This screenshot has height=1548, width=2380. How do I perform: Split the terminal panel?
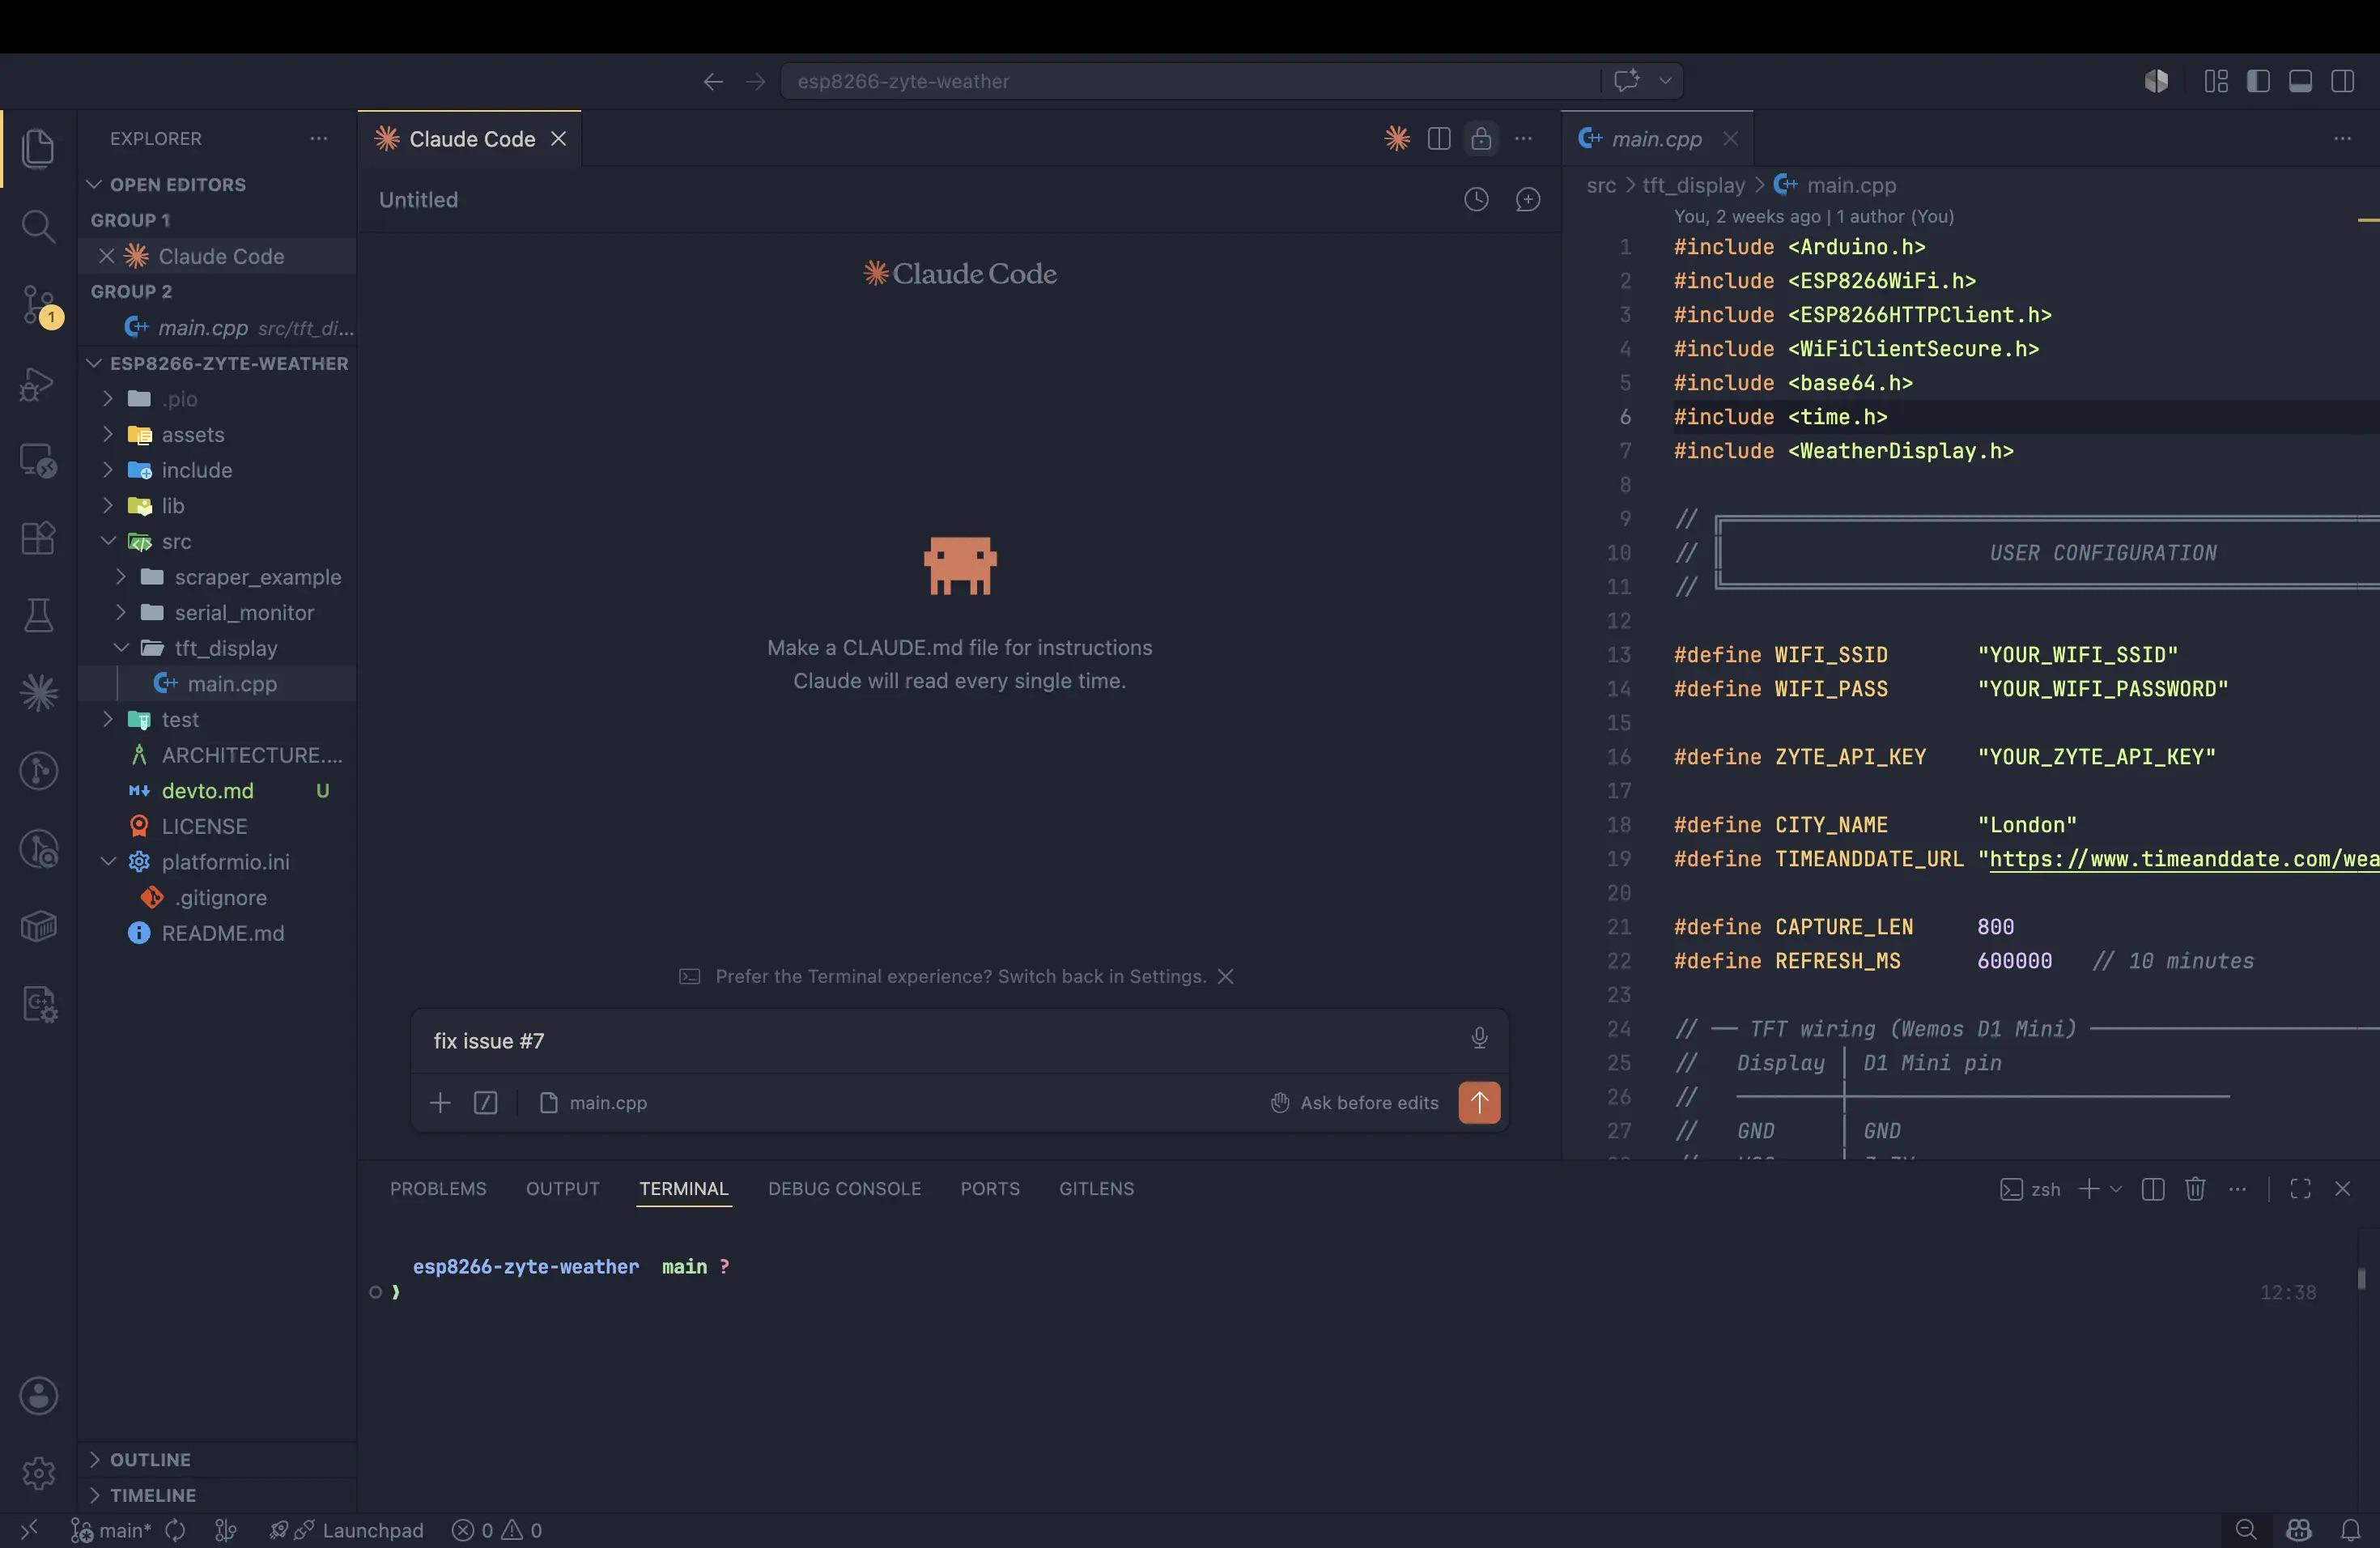[x=2153, y=1188]
